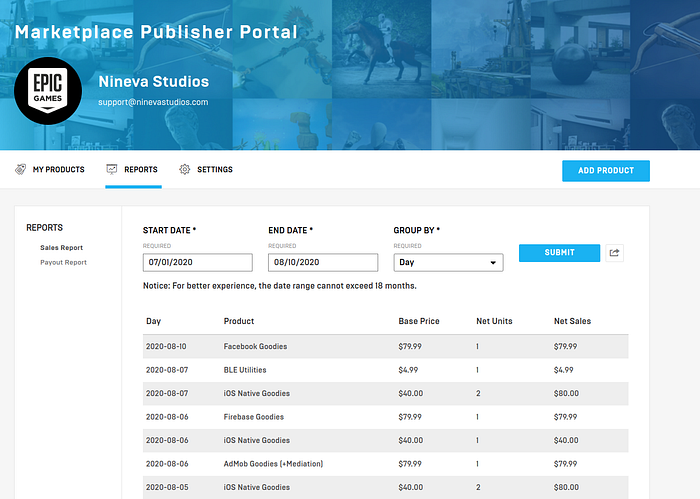The width and height of the screenshot is (700, 499).
Task: Switch to the REPORTS tab
Action: [133, 170]
